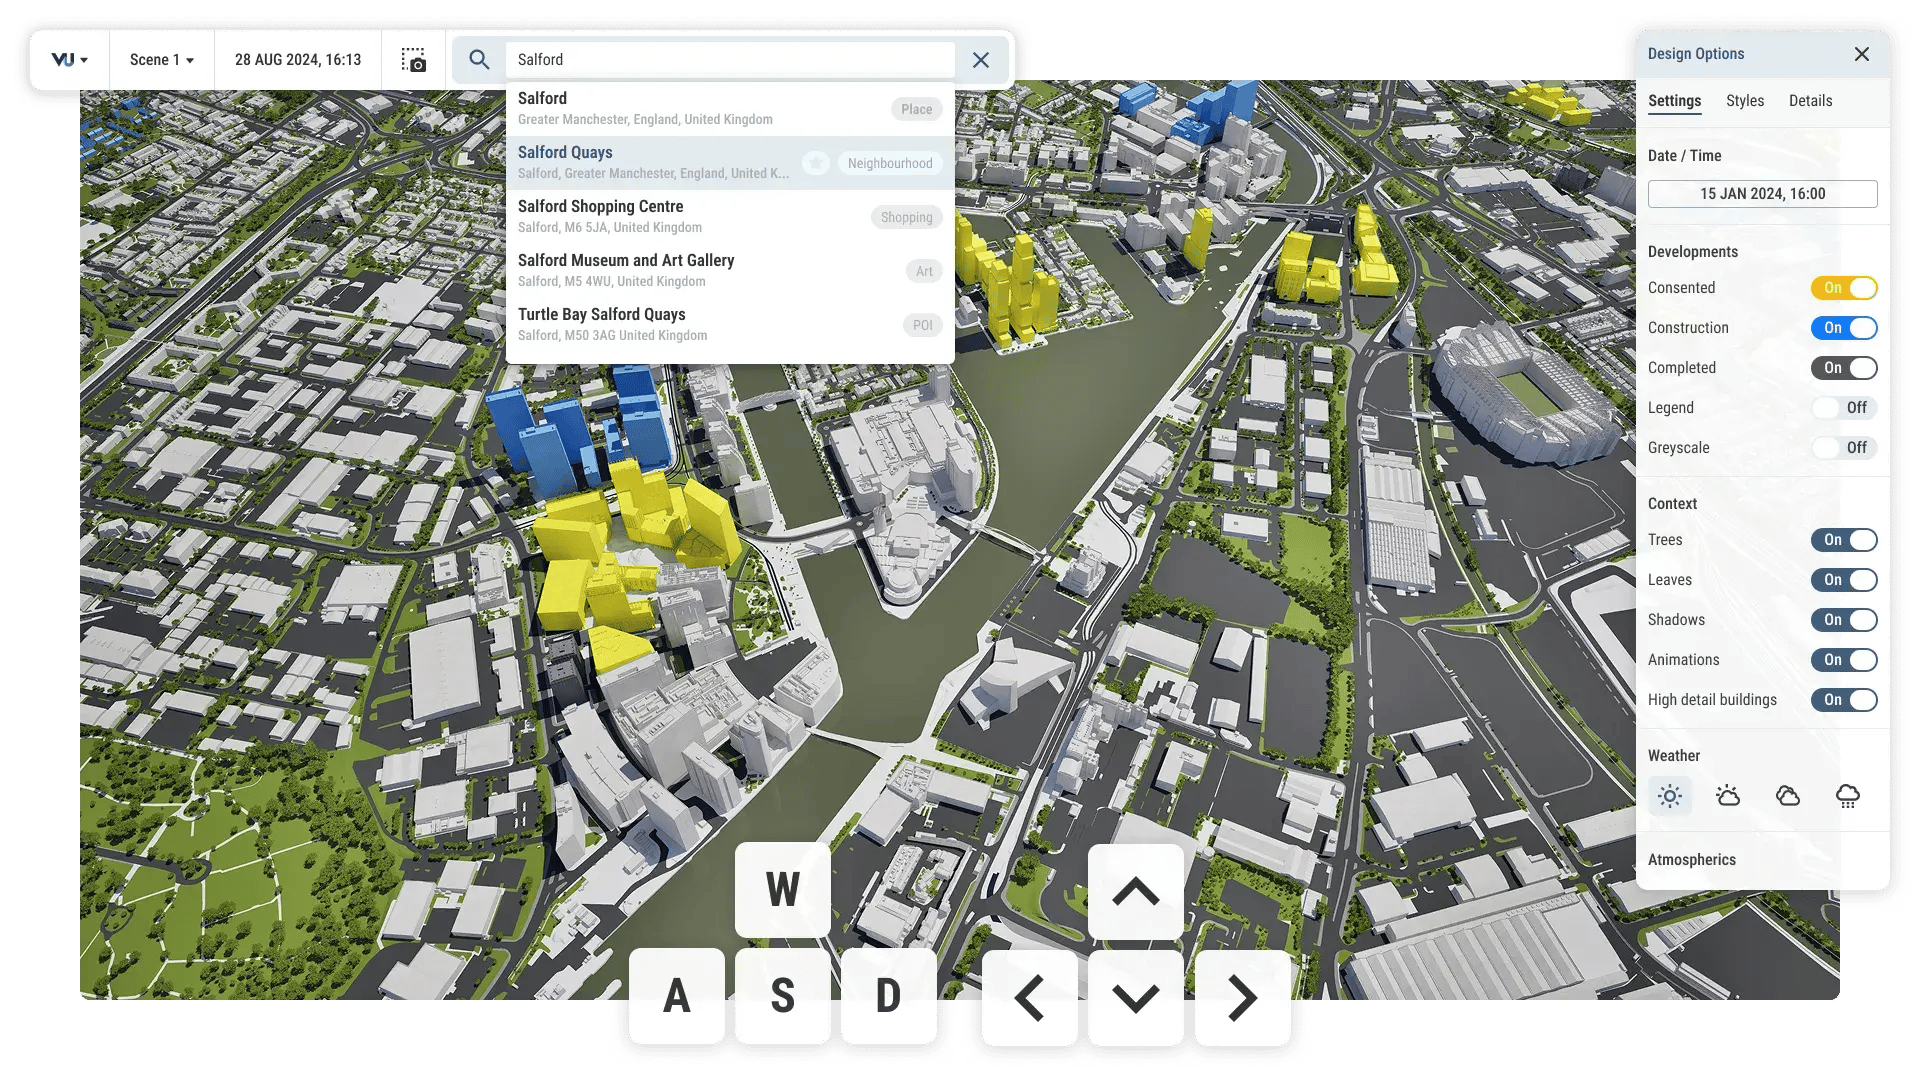
Task: Click the screenshot capture icon
Action: coord(414,60)
